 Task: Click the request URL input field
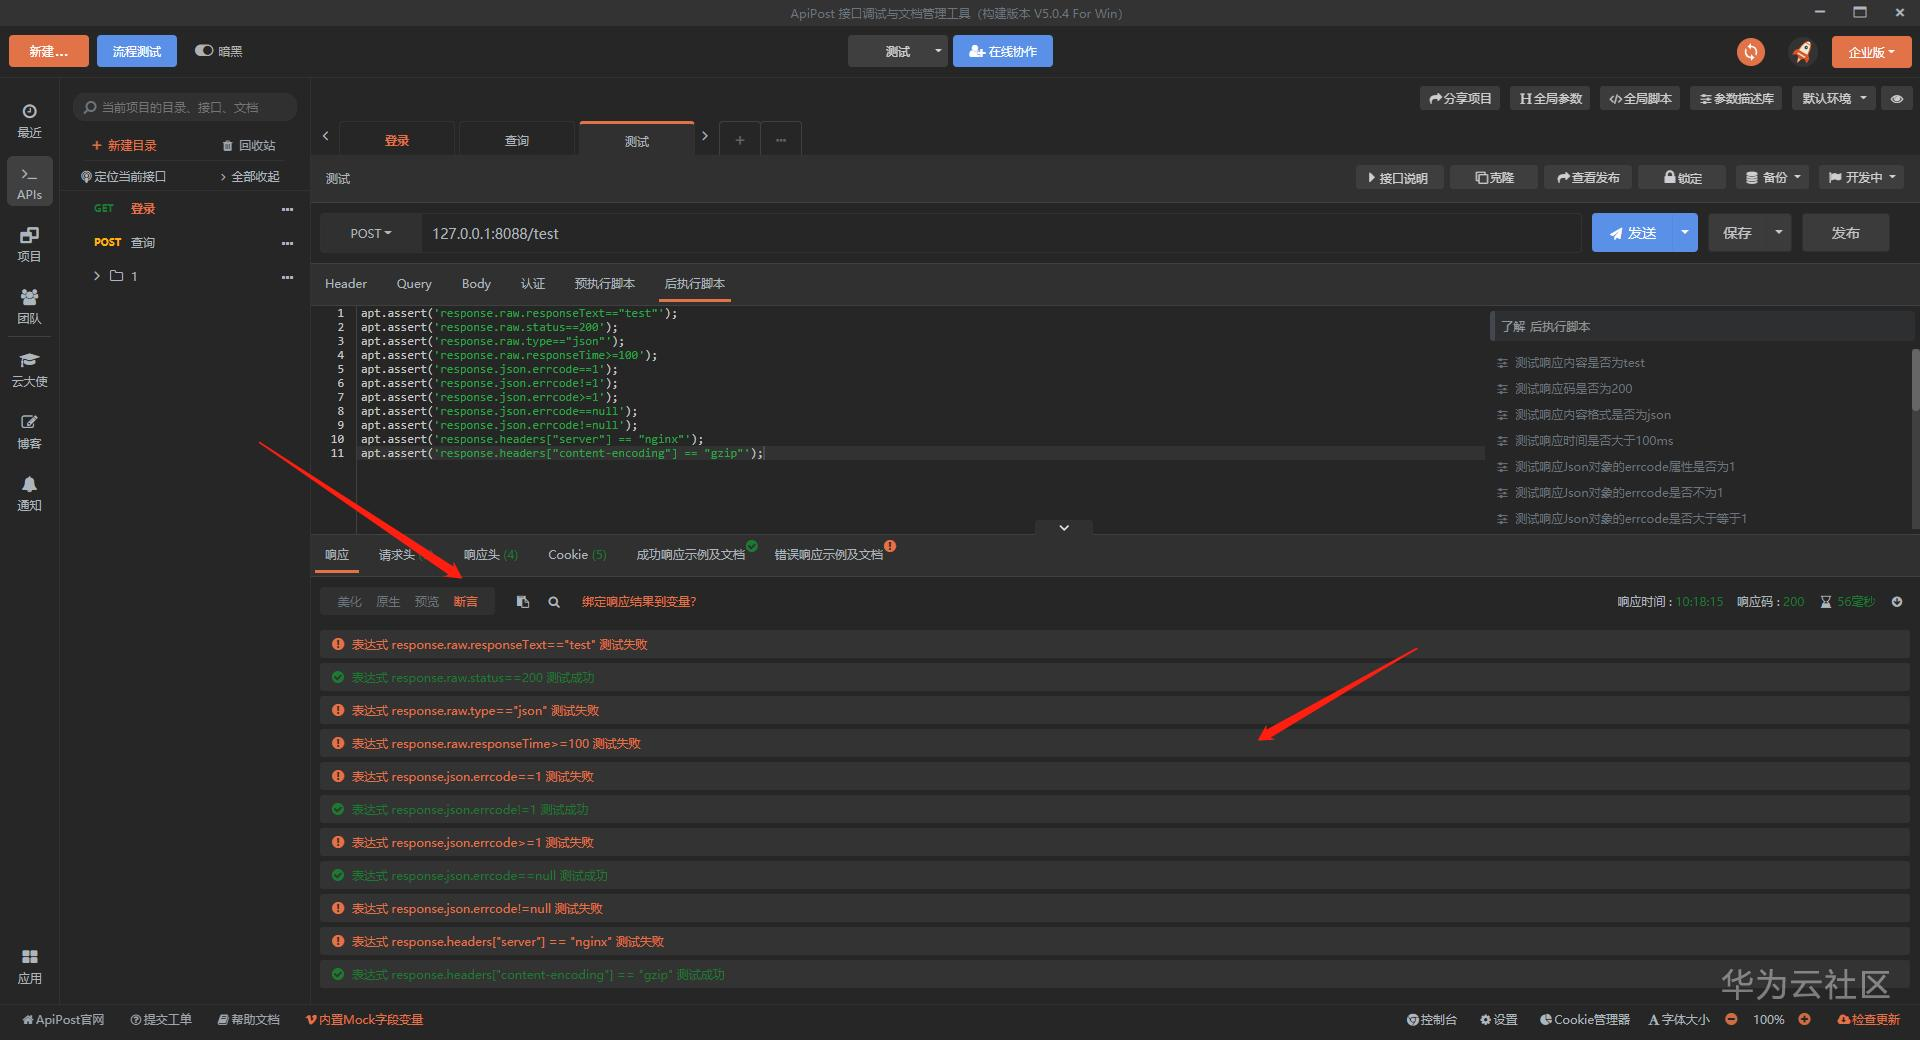point(1000,234)
